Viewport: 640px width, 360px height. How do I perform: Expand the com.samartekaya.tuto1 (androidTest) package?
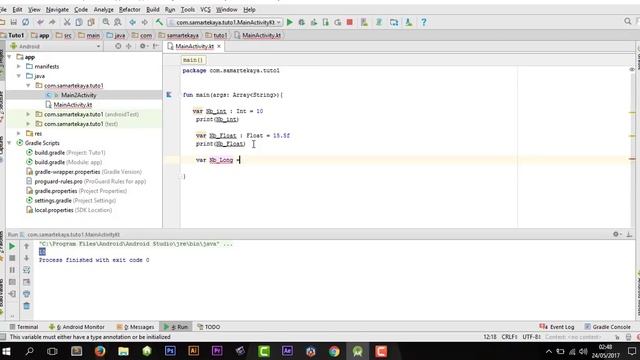[x=28, y=114]
